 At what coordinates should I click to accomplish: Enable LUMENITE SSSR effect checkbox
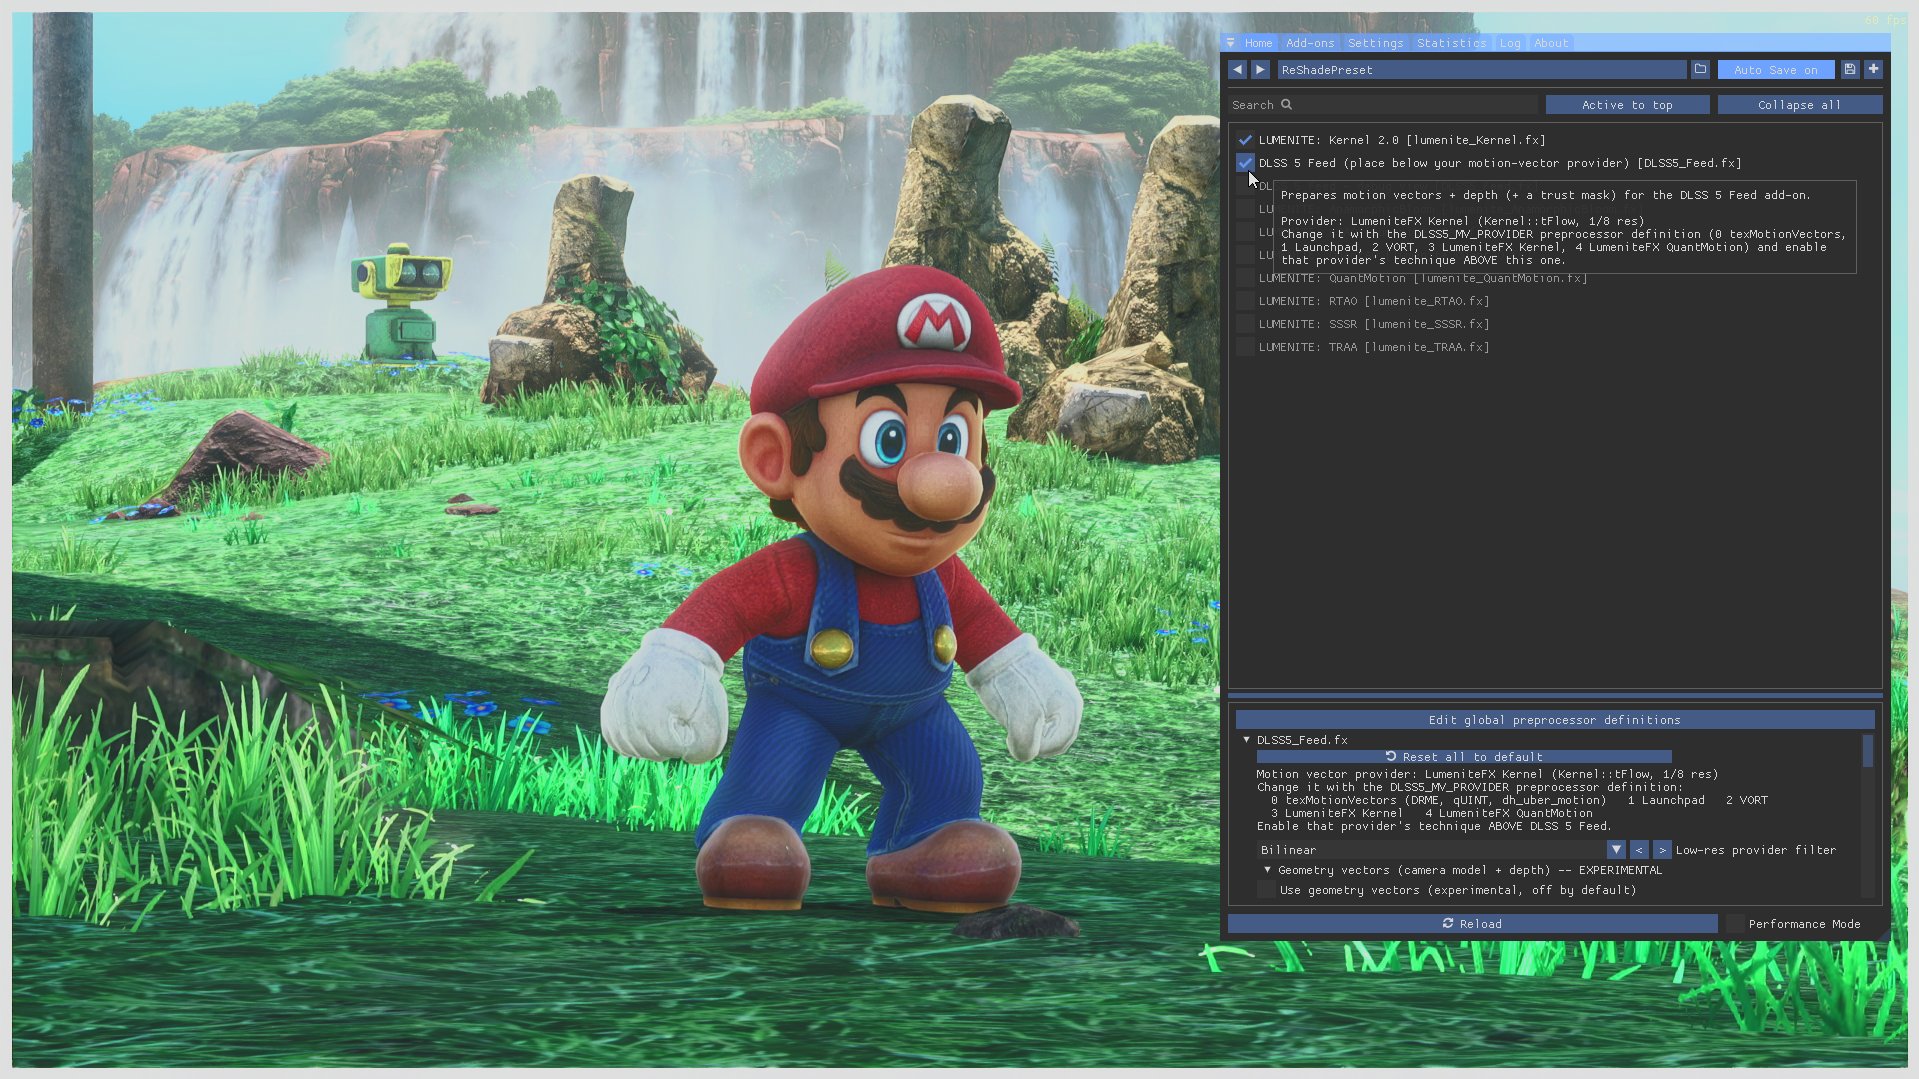1245,324
